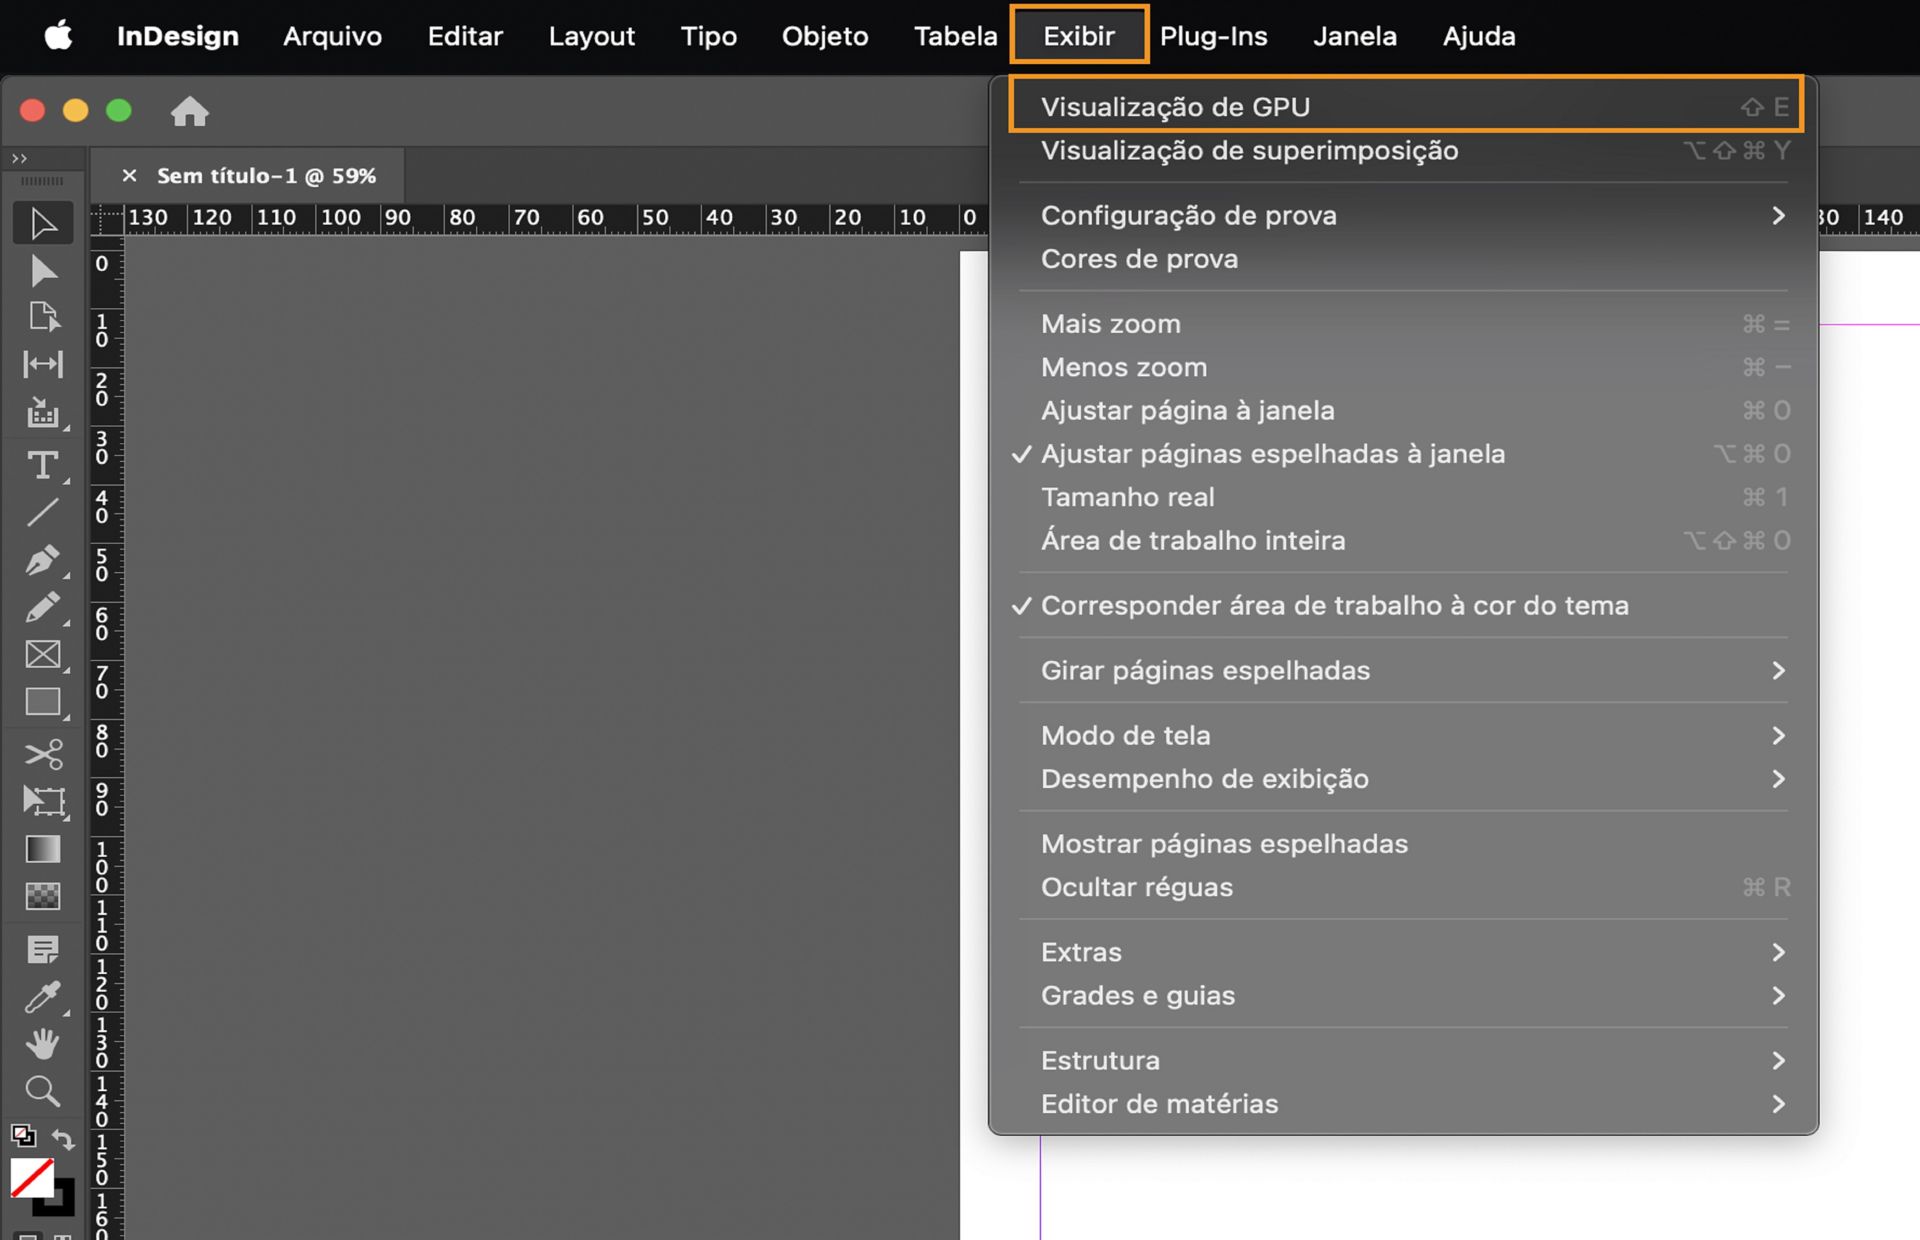Open the Grades e guias submenu

point(1138,995)
